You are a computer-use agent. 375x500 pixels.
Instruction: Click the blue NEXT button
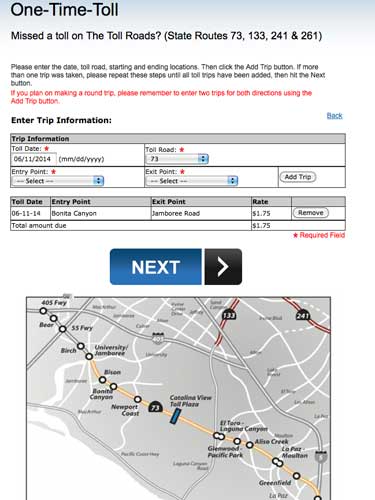tap(156, 267)
